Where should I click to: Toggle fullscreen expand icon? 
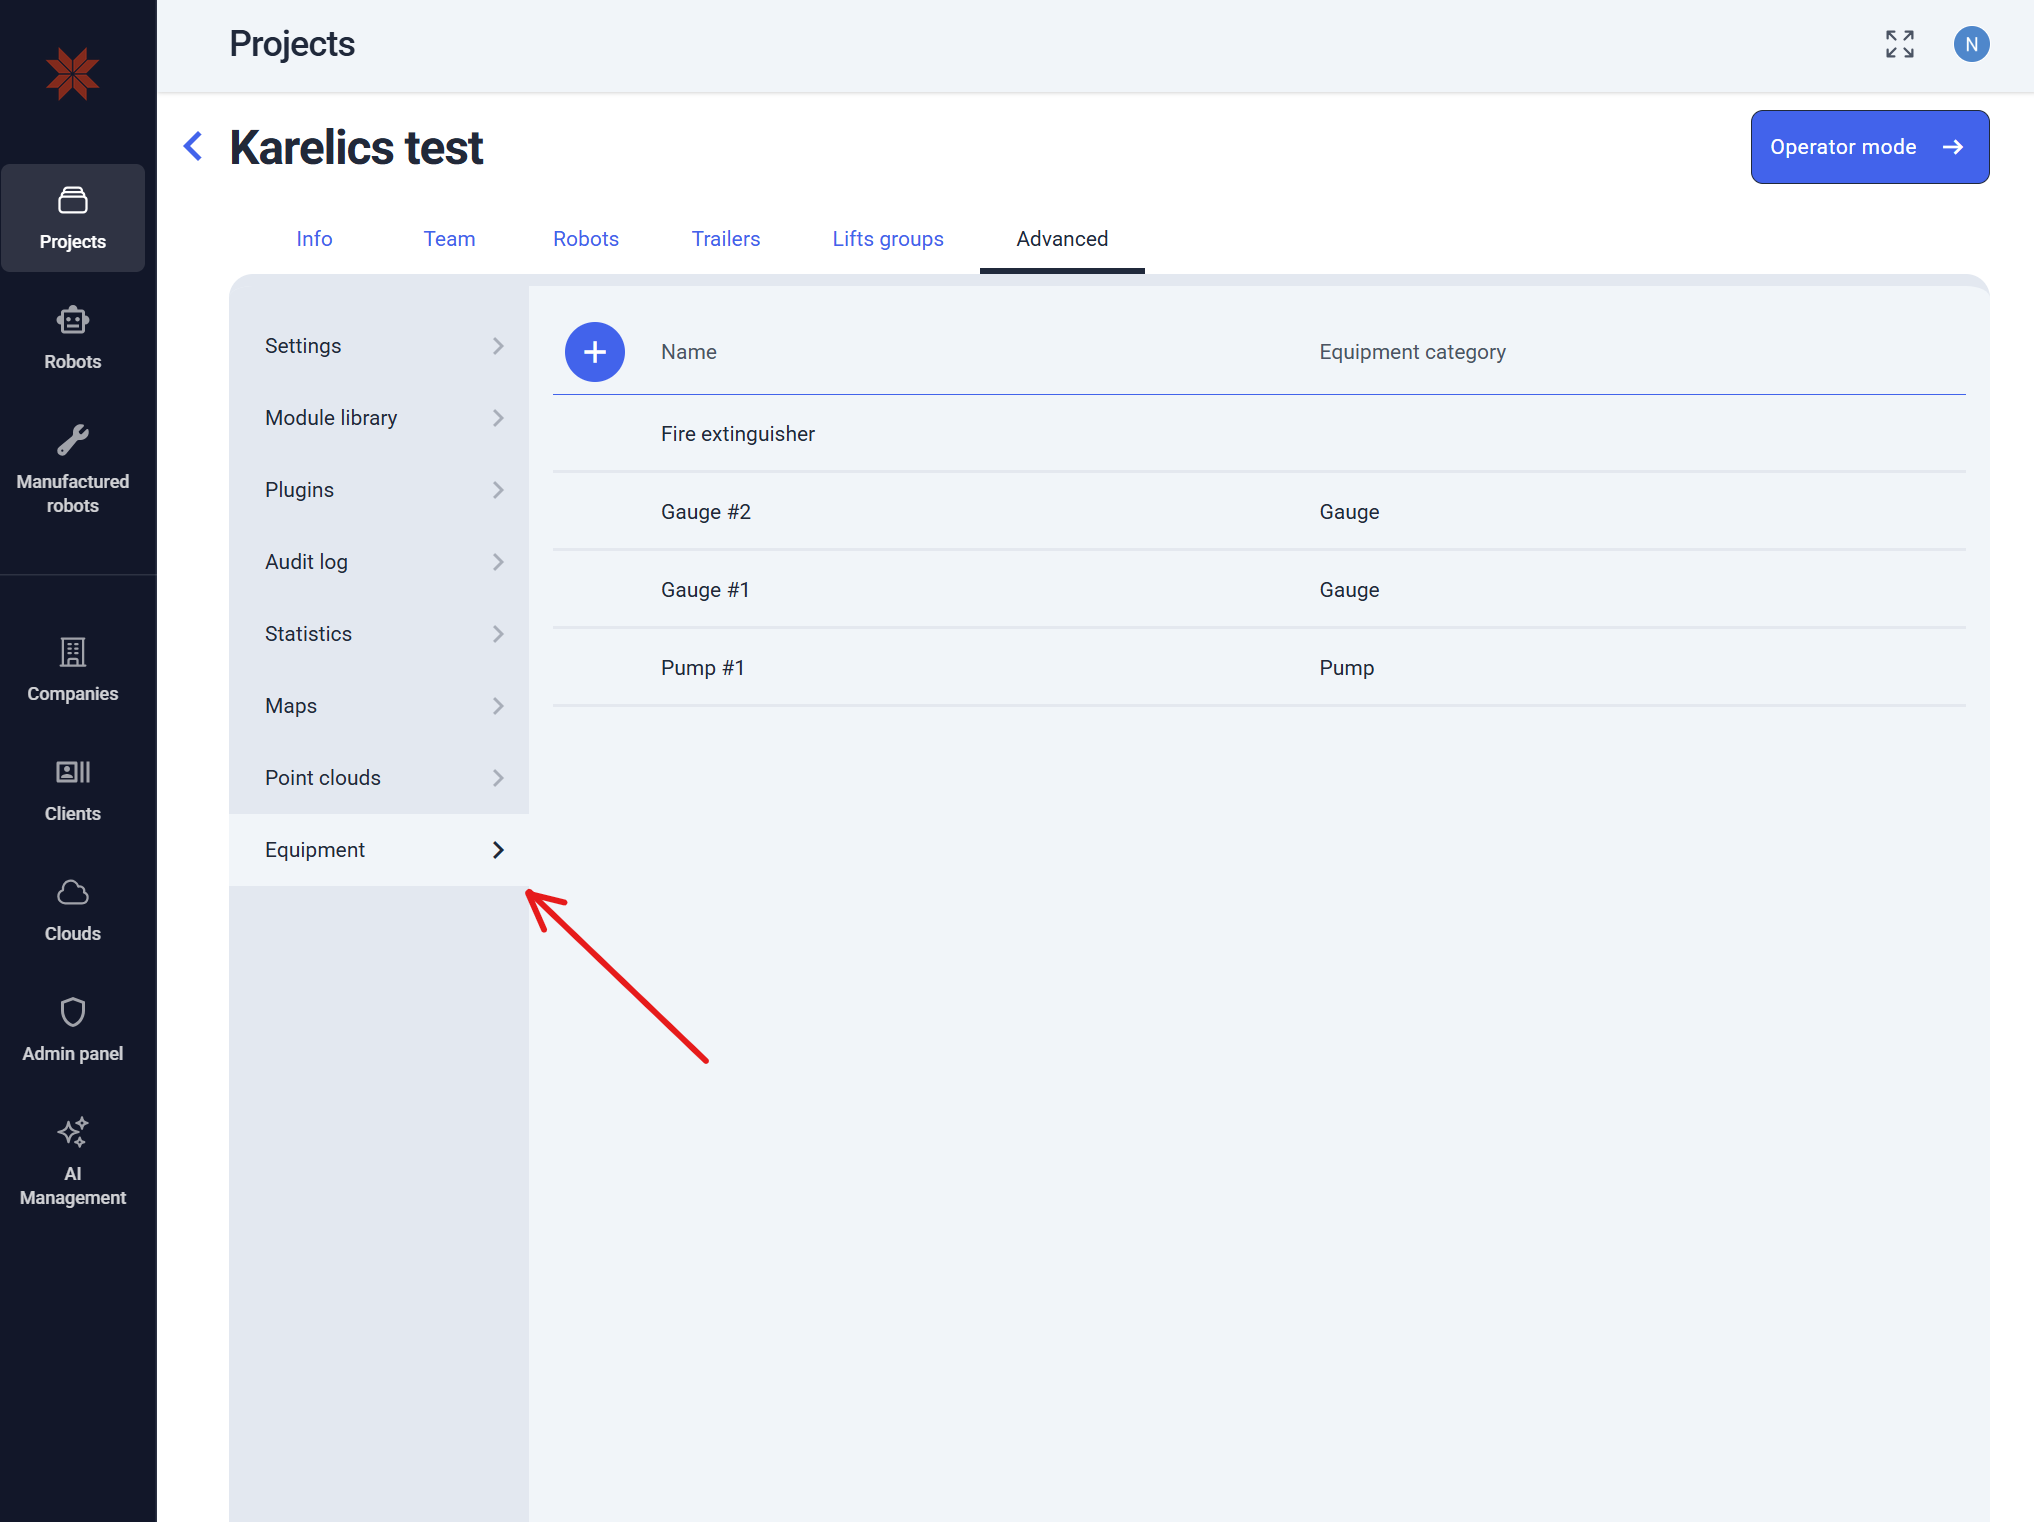[x=1899, y=44]
